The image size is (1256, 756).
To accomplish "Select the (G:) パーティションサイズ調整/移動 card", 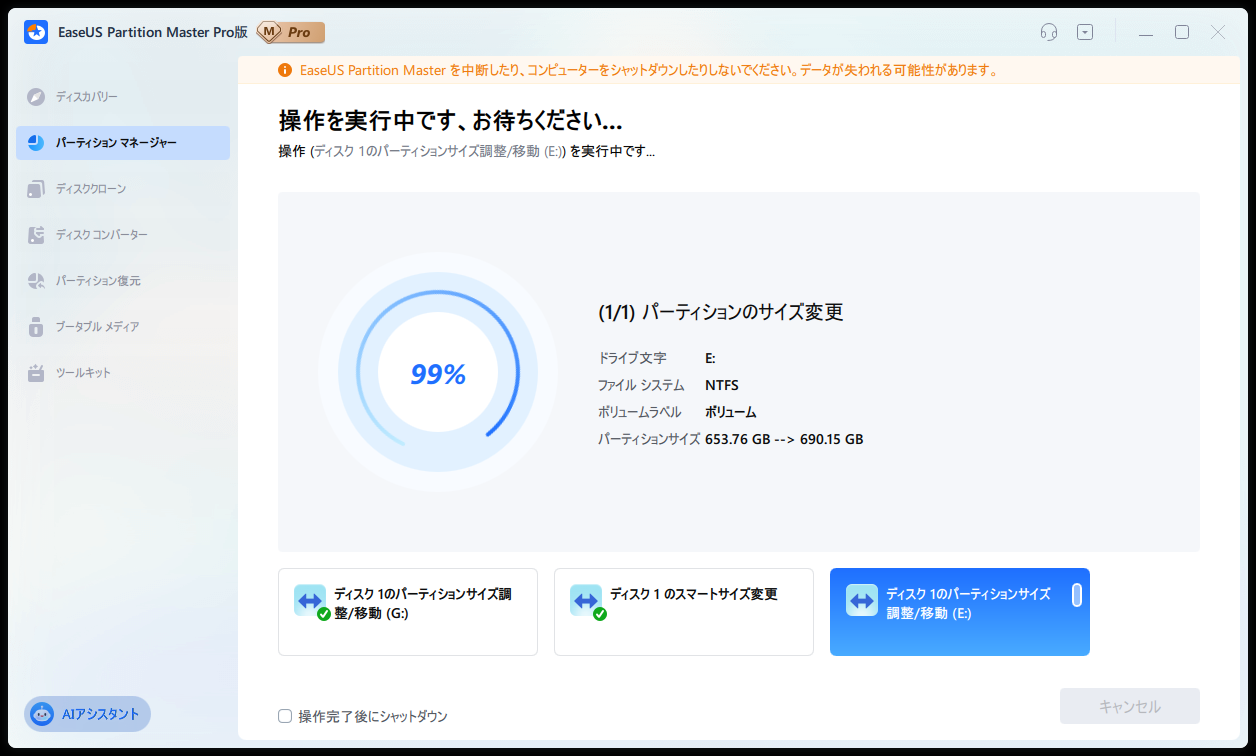I will 408,612.
